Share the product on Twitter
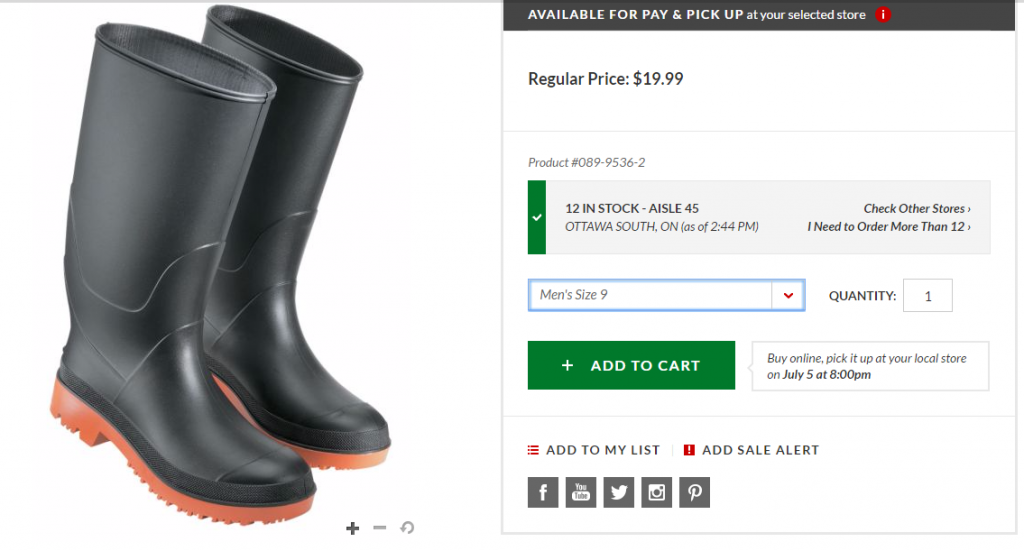The image size is (1024, 551). point(619,491)
